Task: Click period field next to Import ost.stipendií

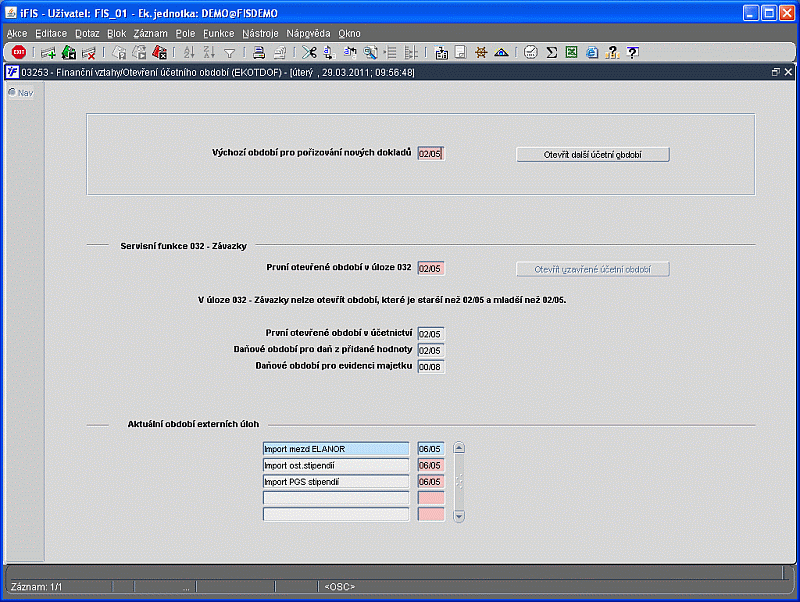Action: point(431,465)
